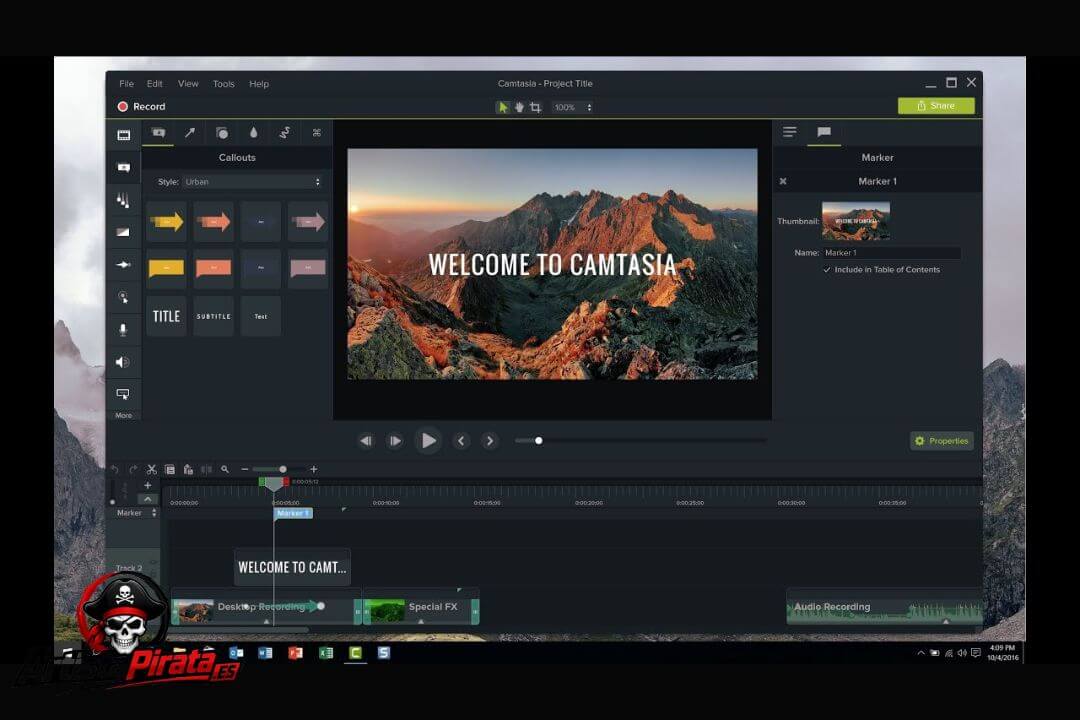Step to the previous frame

366,440
